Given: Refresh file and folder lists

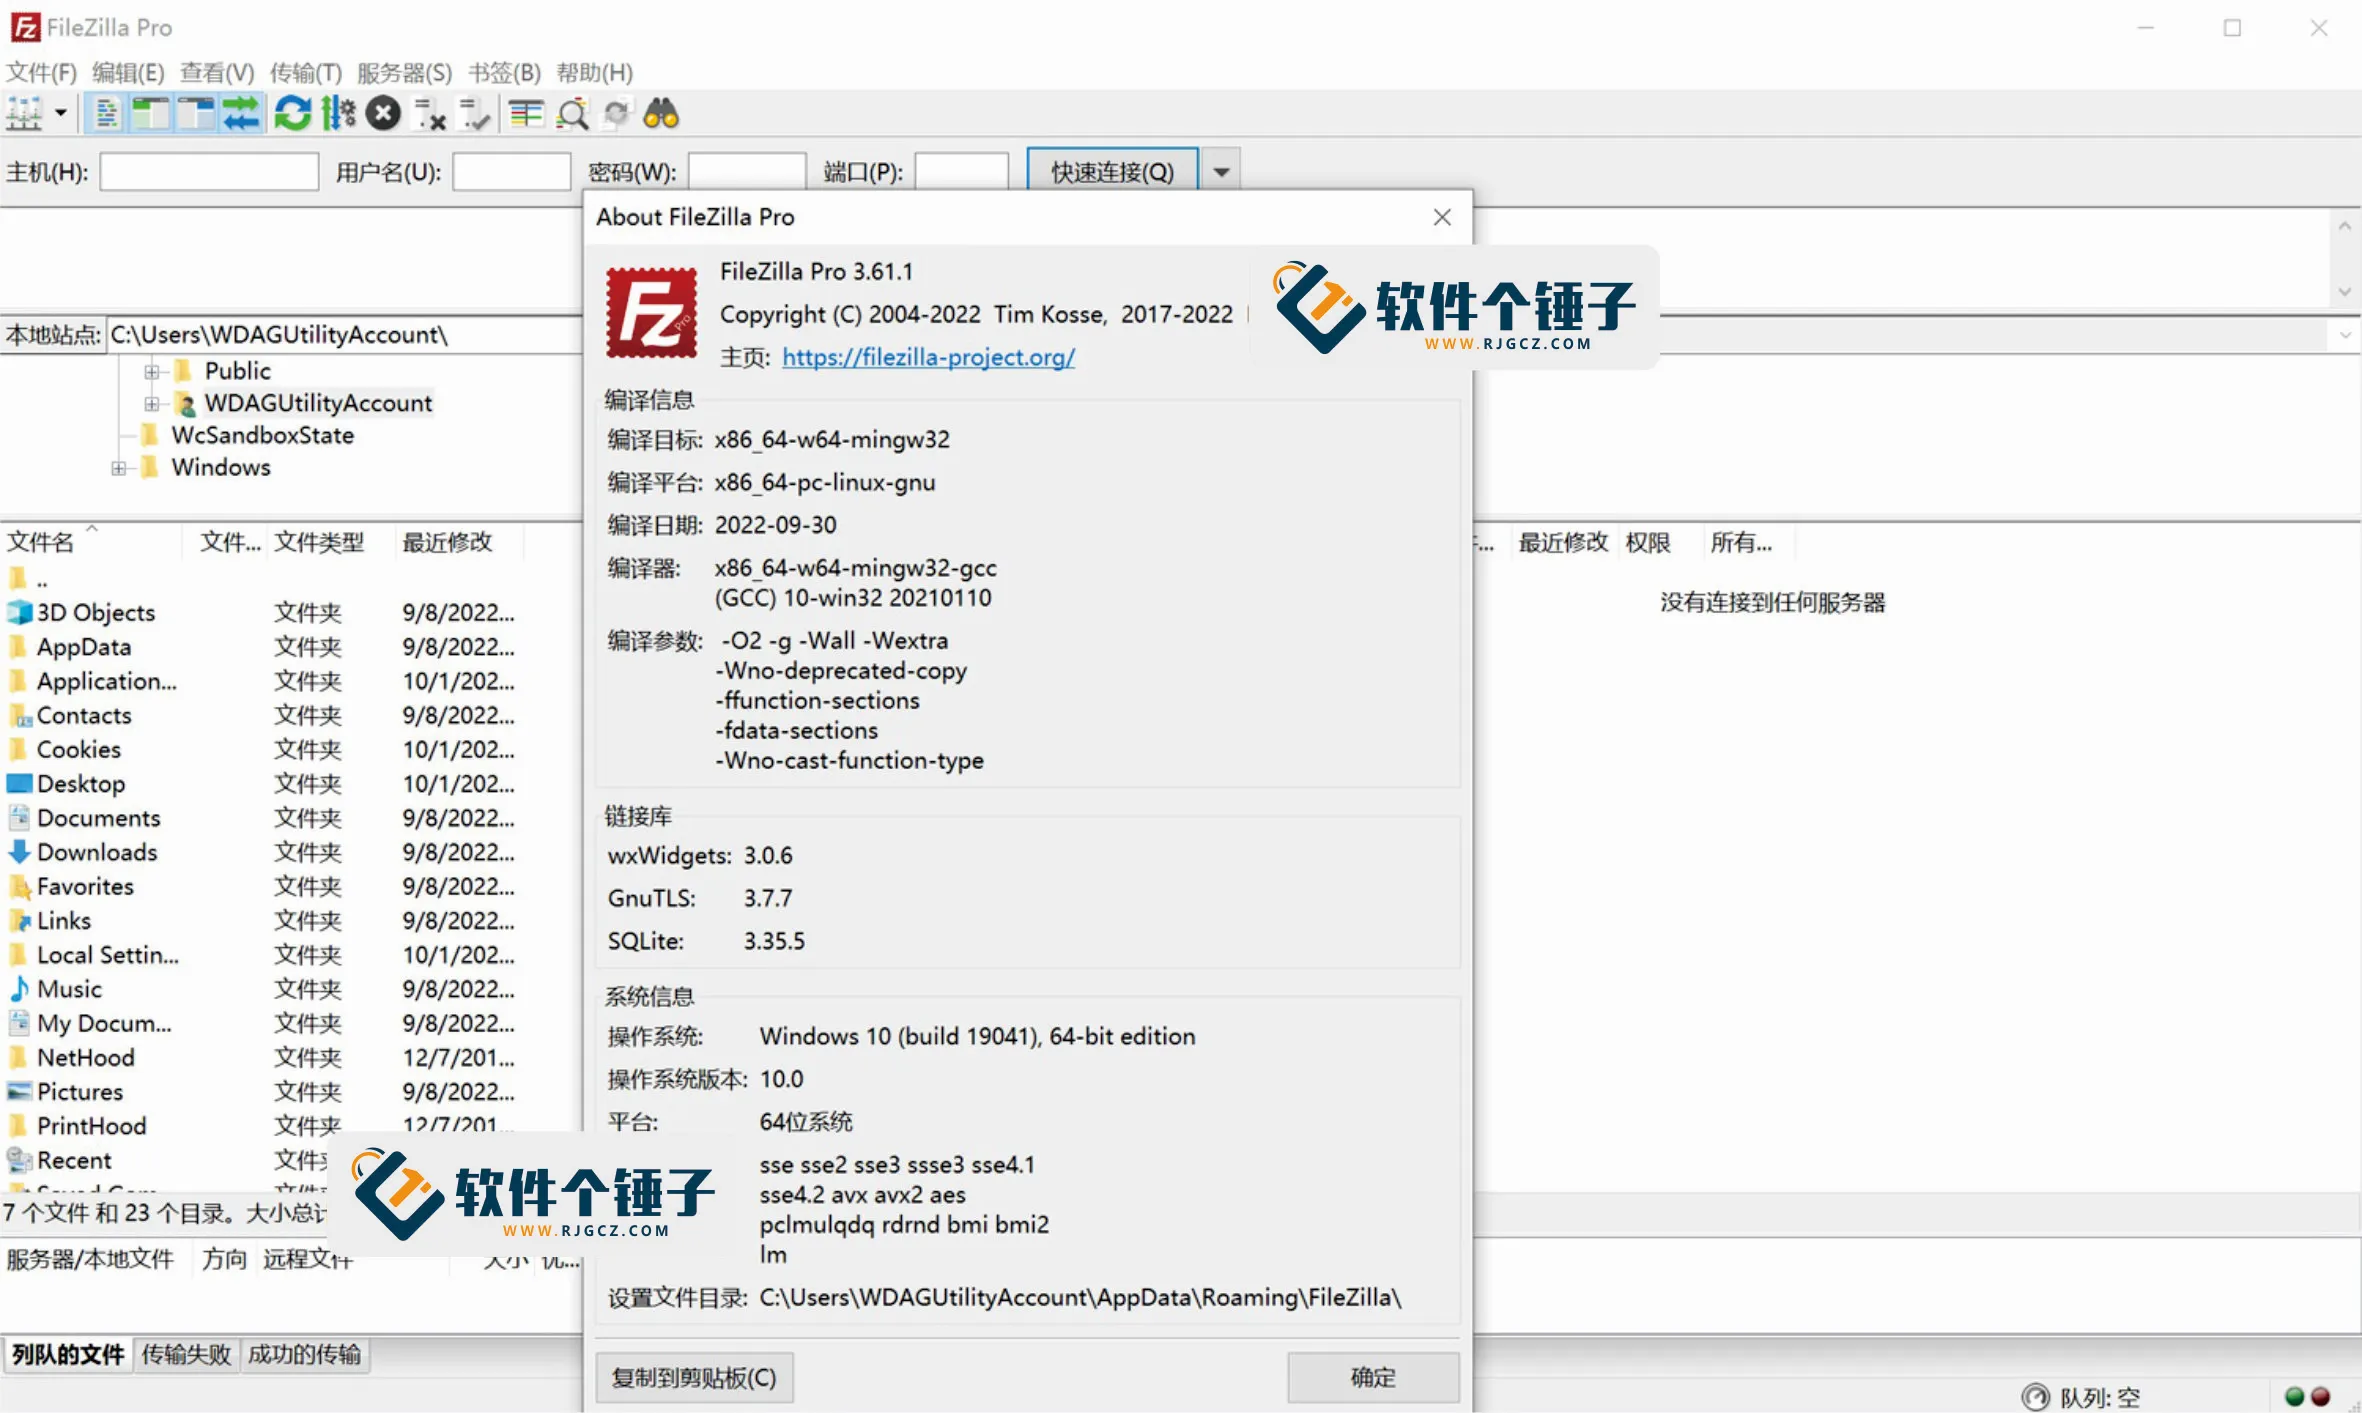Looking at the screenshot, I should (293, 114).
